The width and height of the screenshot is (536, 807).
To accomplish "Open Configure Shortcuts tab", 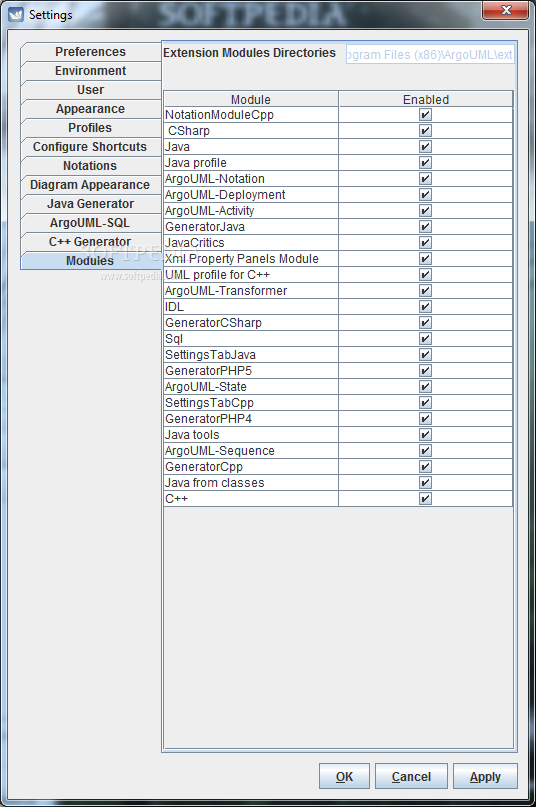I will click(x=91, y=147).
